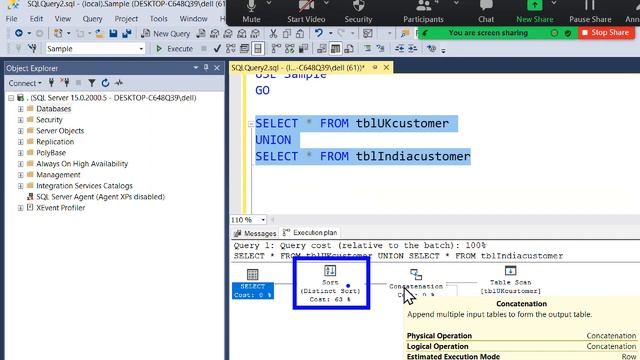Collapse the SELECT statement outlining toggle

click(251, 124)
